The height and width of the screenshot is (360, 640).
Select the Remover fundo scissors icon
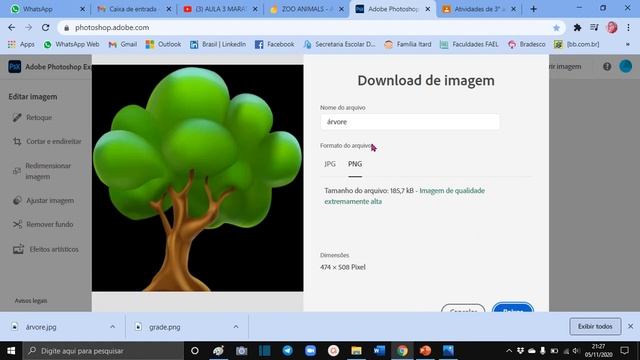pyautogui.click(x=17, y=224)
